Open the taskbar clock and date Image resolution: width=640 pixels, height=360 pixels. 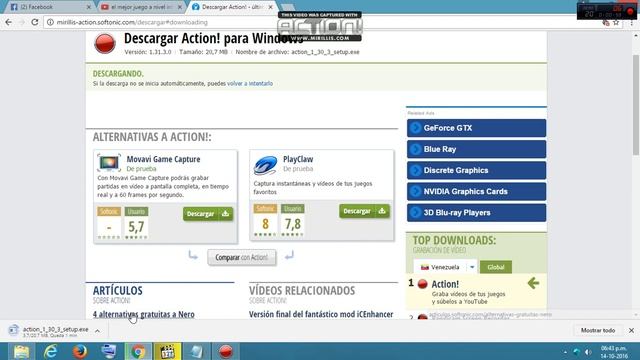click(x=614, y=352)
